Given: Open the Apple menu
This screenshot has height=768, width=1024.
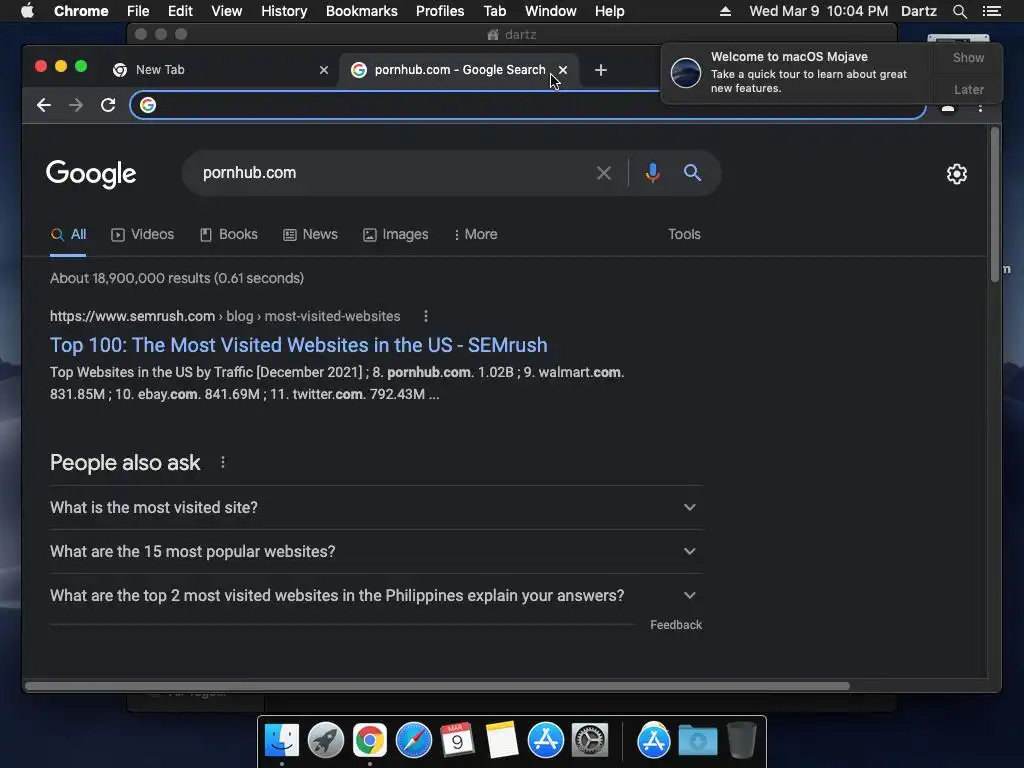Looking at the screenshot, I should [27, 10].
